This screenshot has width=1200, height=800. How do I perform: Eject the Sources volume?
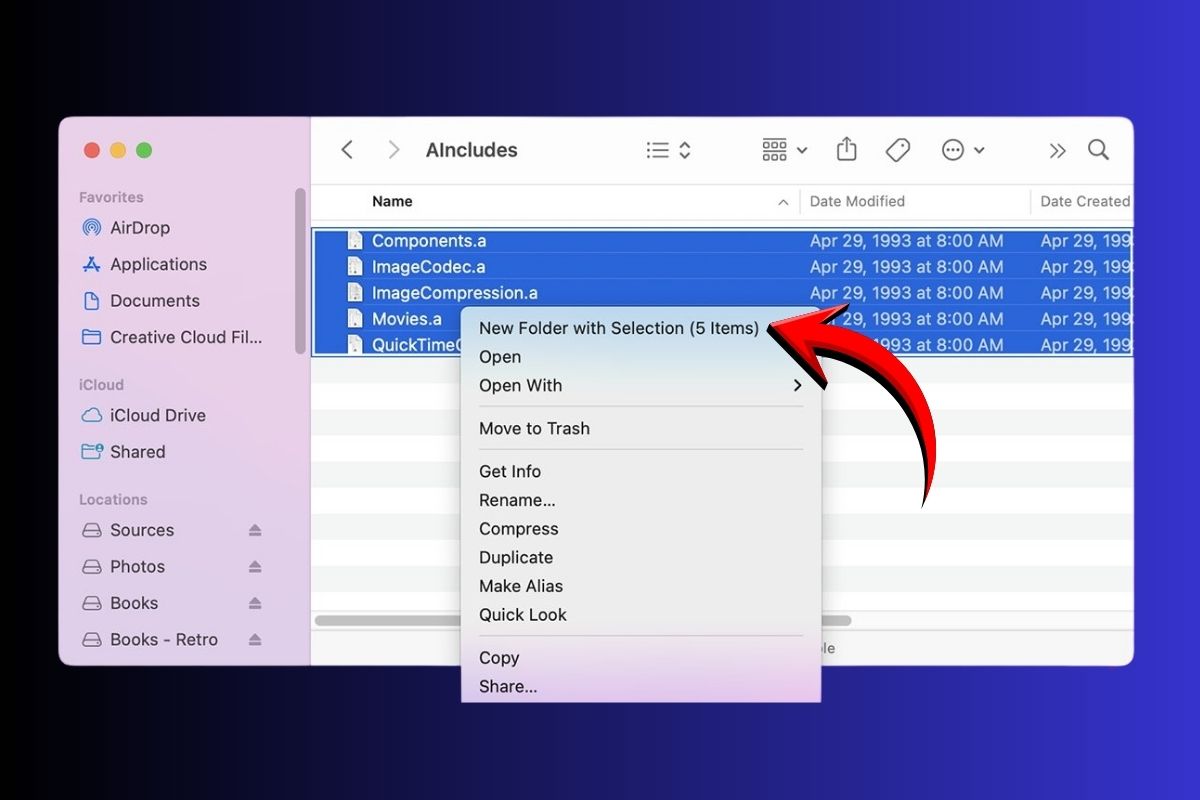click(255, 530)
